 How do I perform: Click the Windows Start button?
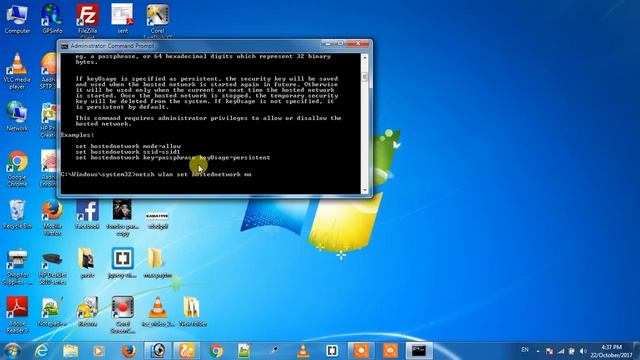click(x=12, y=351)
